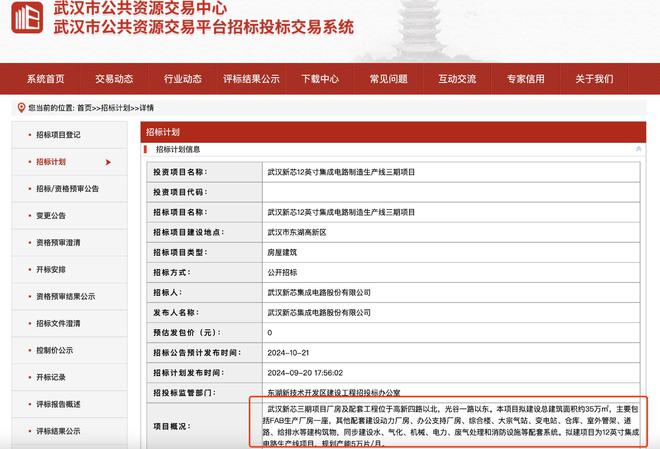Go to 评标结果公示 in the top navigation

[x=251, y=79]
